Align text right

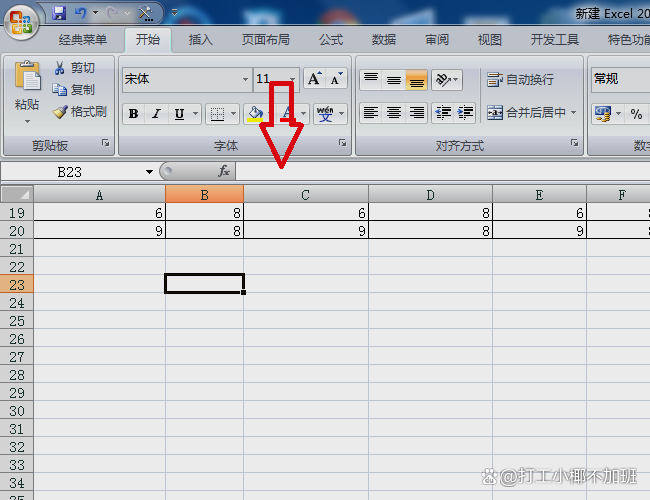click(417, 113)
